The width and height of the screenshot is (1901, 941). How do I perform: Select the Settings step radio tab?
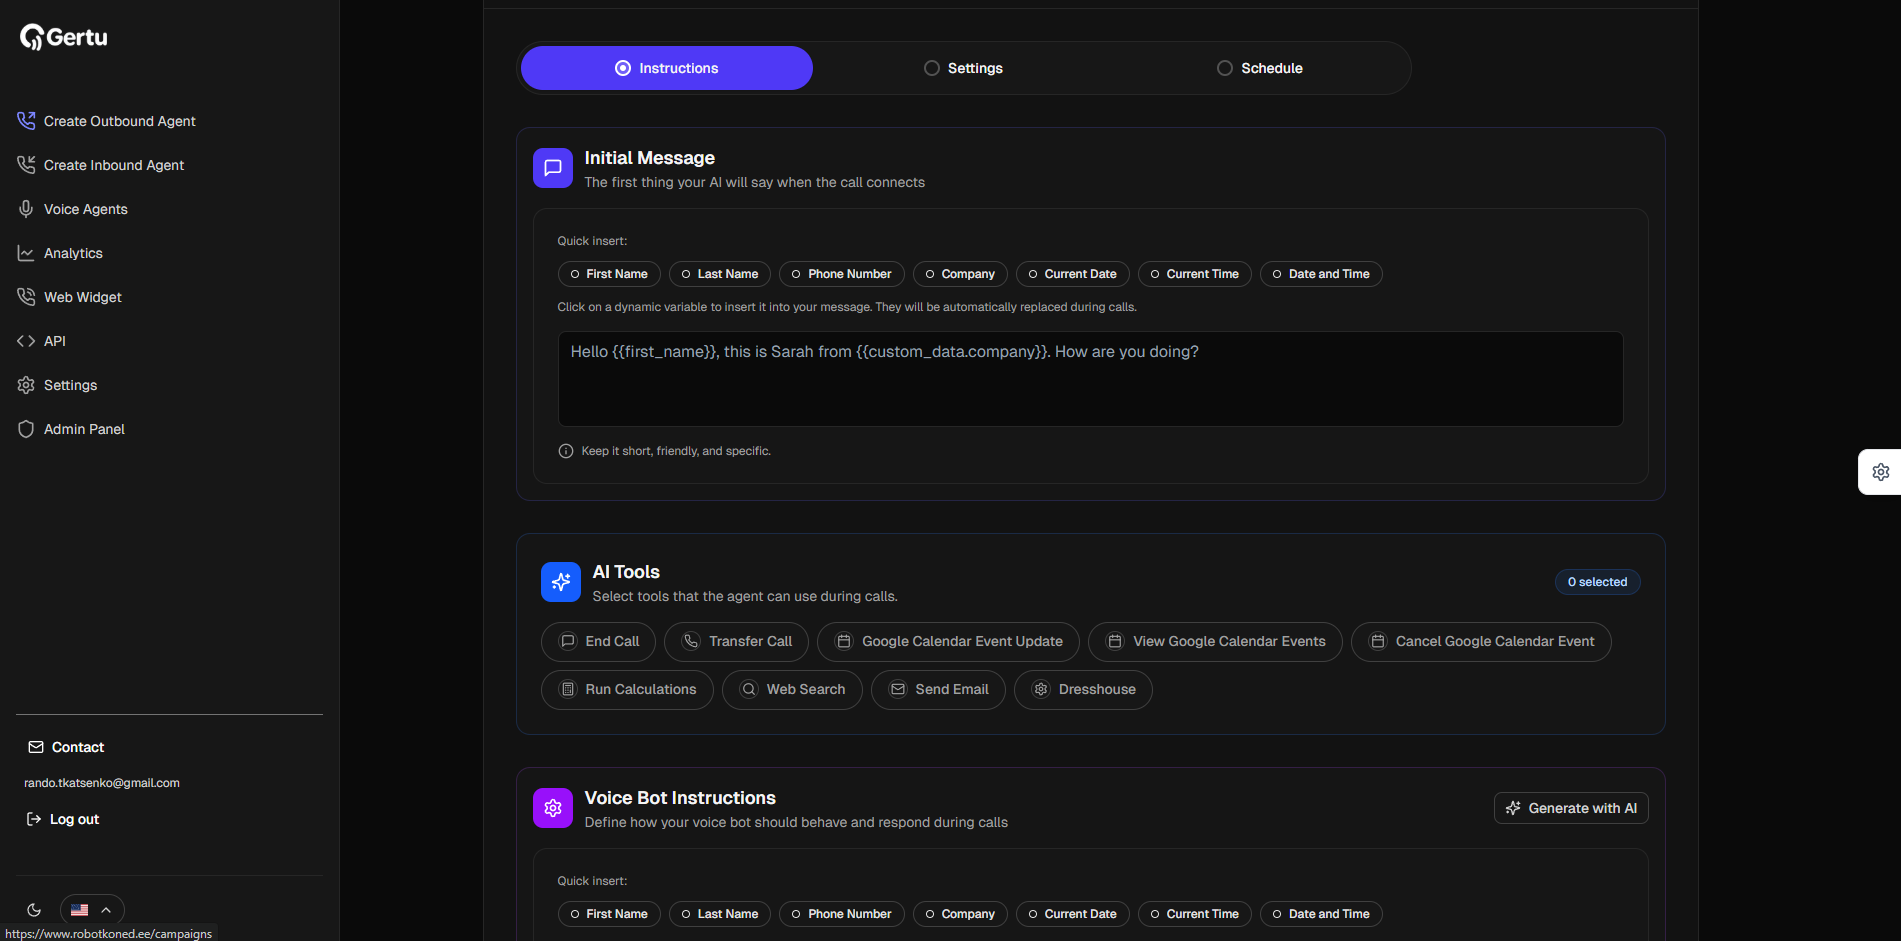pyautogui.click(x=963, y=68)
